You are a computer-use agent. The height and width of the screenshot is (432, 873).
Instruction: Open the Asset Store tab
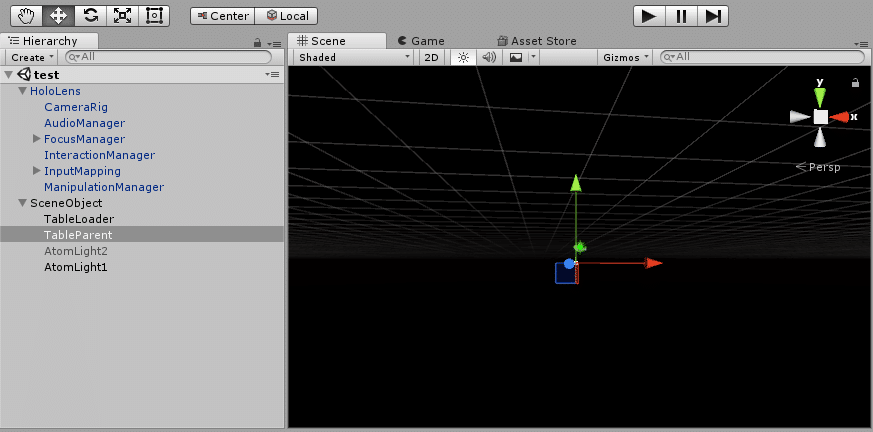pos(537,41)
